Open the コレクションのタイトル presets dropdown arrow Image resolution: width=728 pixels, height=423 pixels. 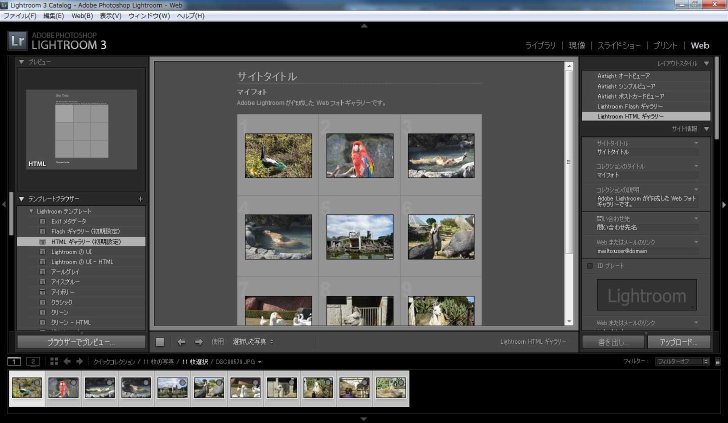coord(696,166)
